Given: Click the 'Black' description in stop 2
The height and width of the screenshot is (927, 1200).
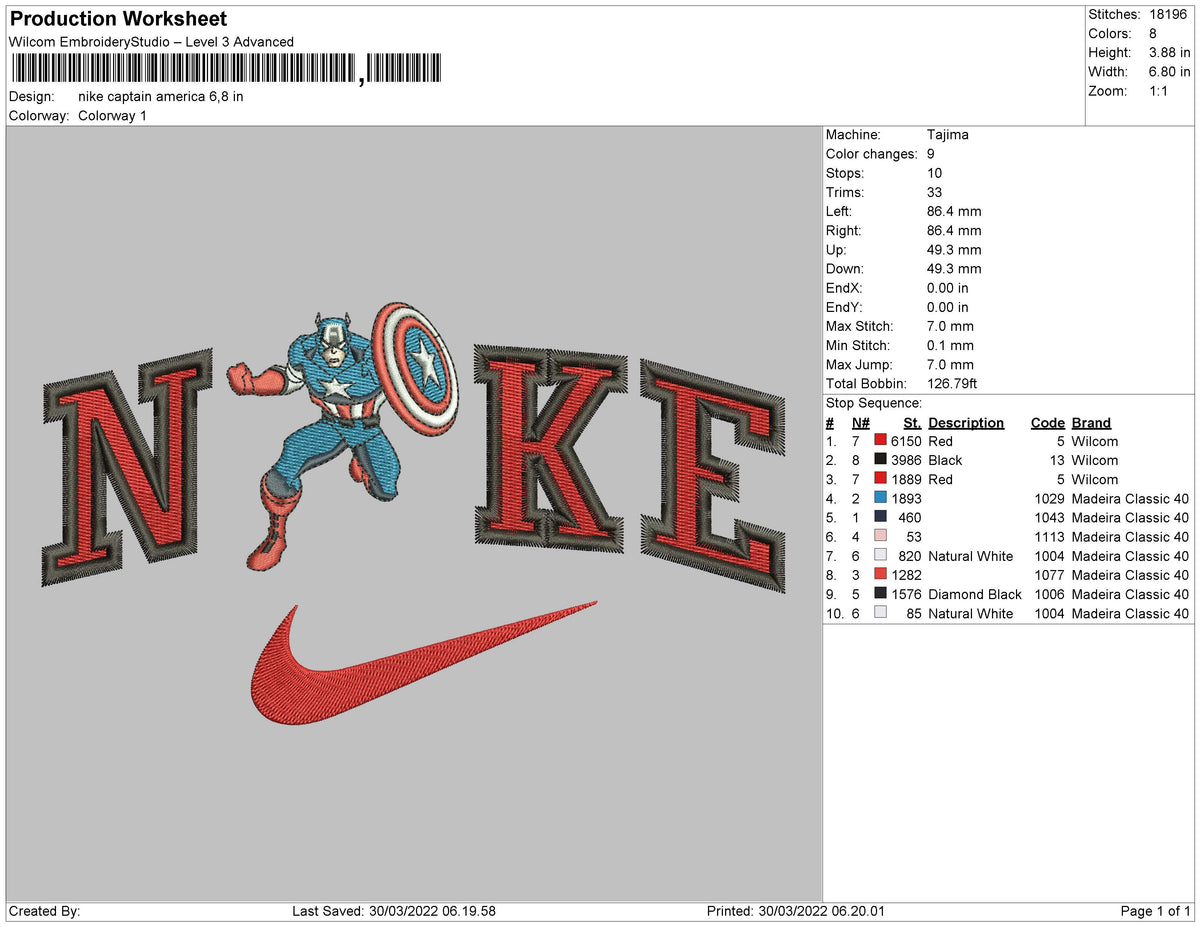Looking at the screenshot, I should pos(945,460).
